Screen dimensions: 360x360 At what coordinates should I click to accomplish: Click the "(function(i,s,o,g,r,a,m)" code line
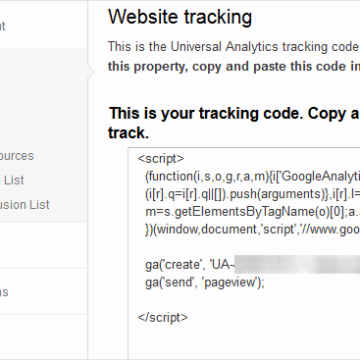(252, 177)
